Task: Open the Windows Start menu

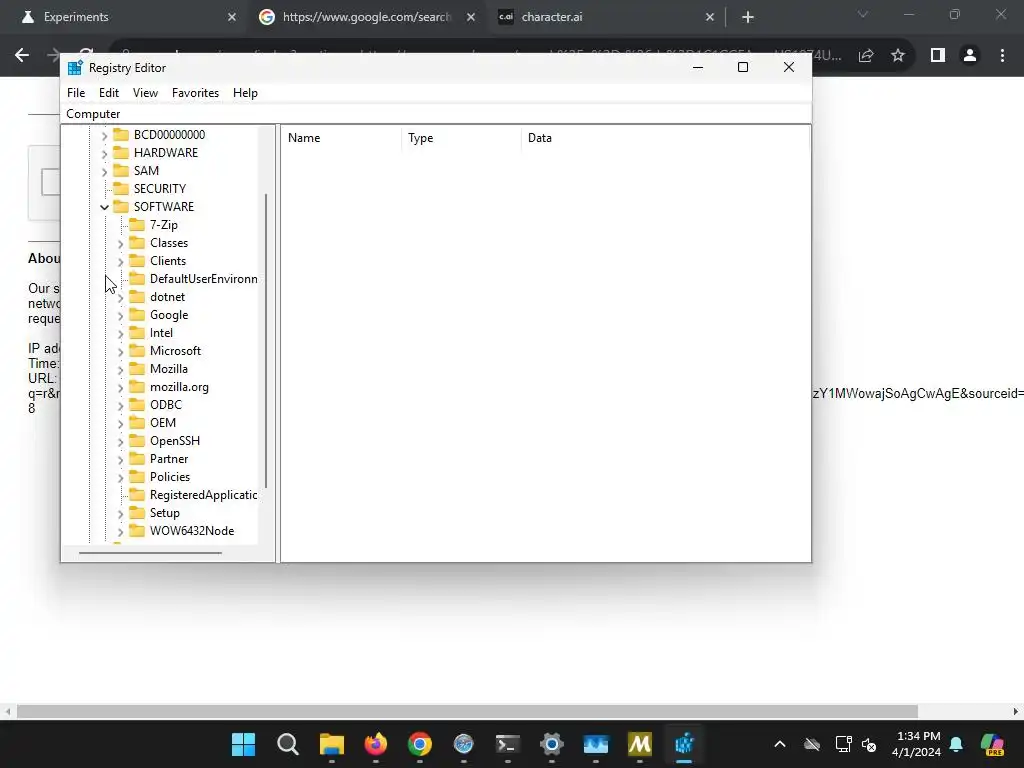Action: (x=244, y=744)
